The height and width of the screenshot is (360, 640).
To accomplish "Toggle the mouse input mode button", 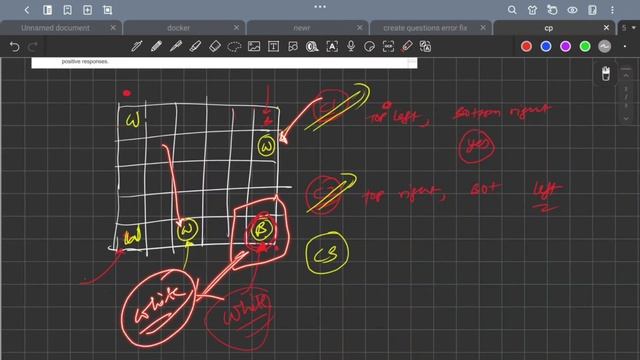I will point(606,74).
